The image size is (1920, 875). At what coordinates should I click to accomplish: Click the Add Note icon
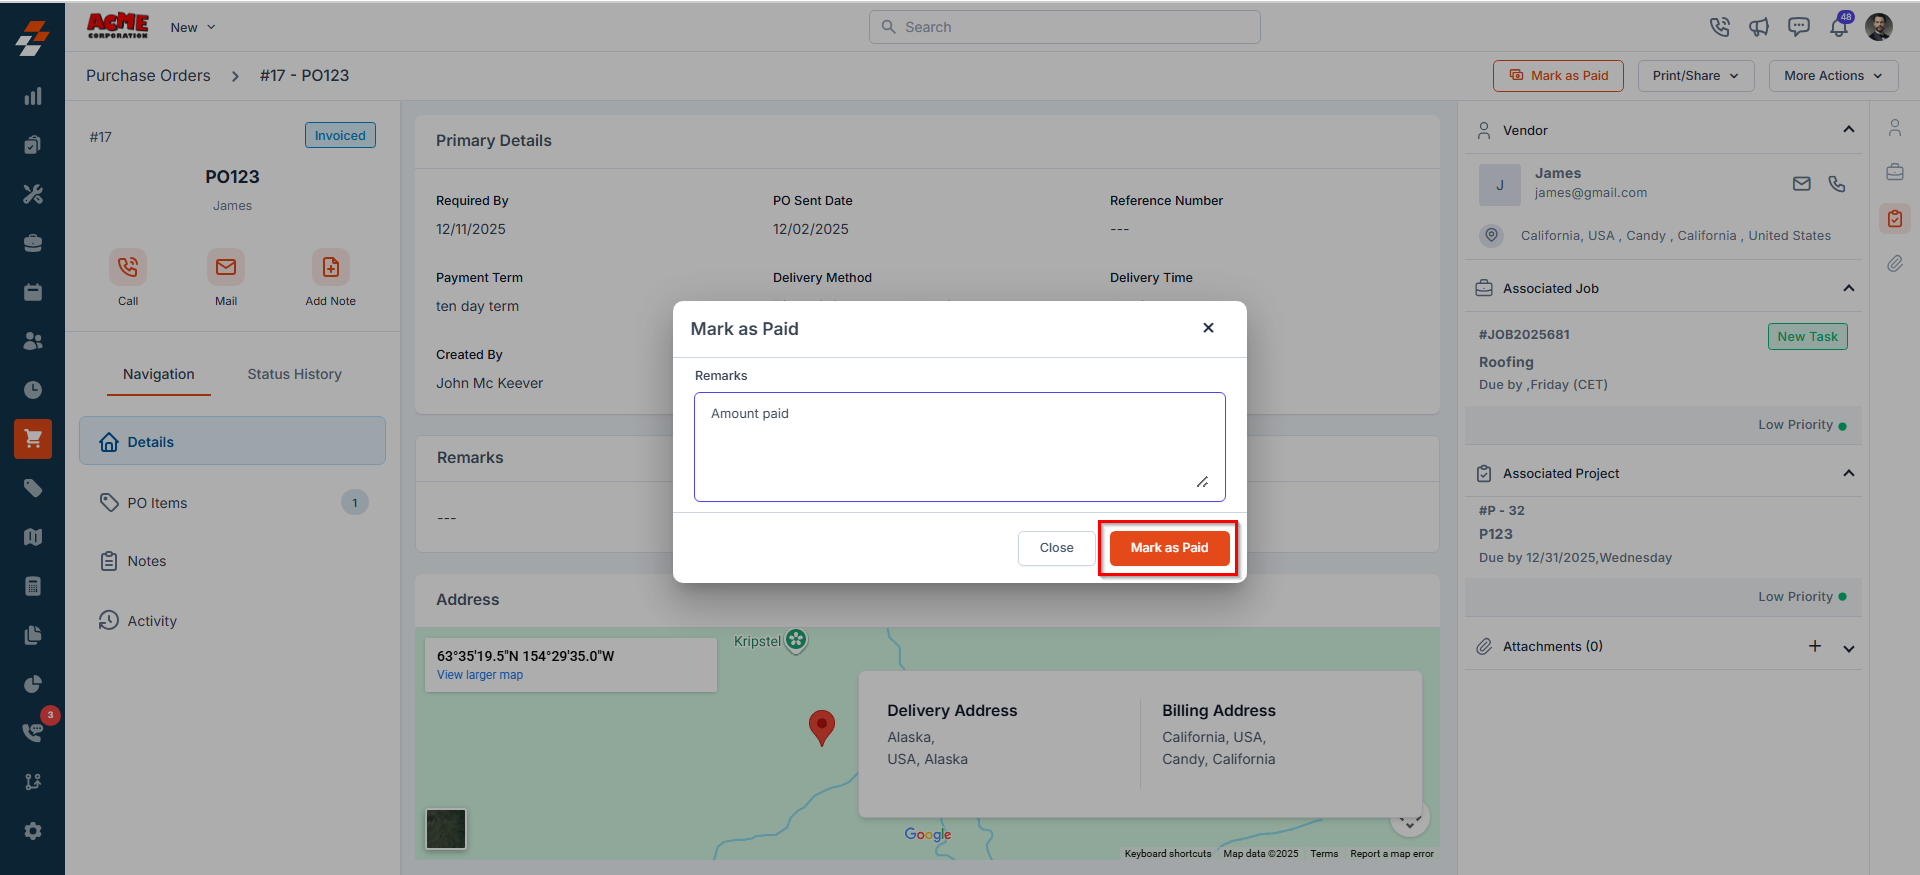click(x=331, y=267)
